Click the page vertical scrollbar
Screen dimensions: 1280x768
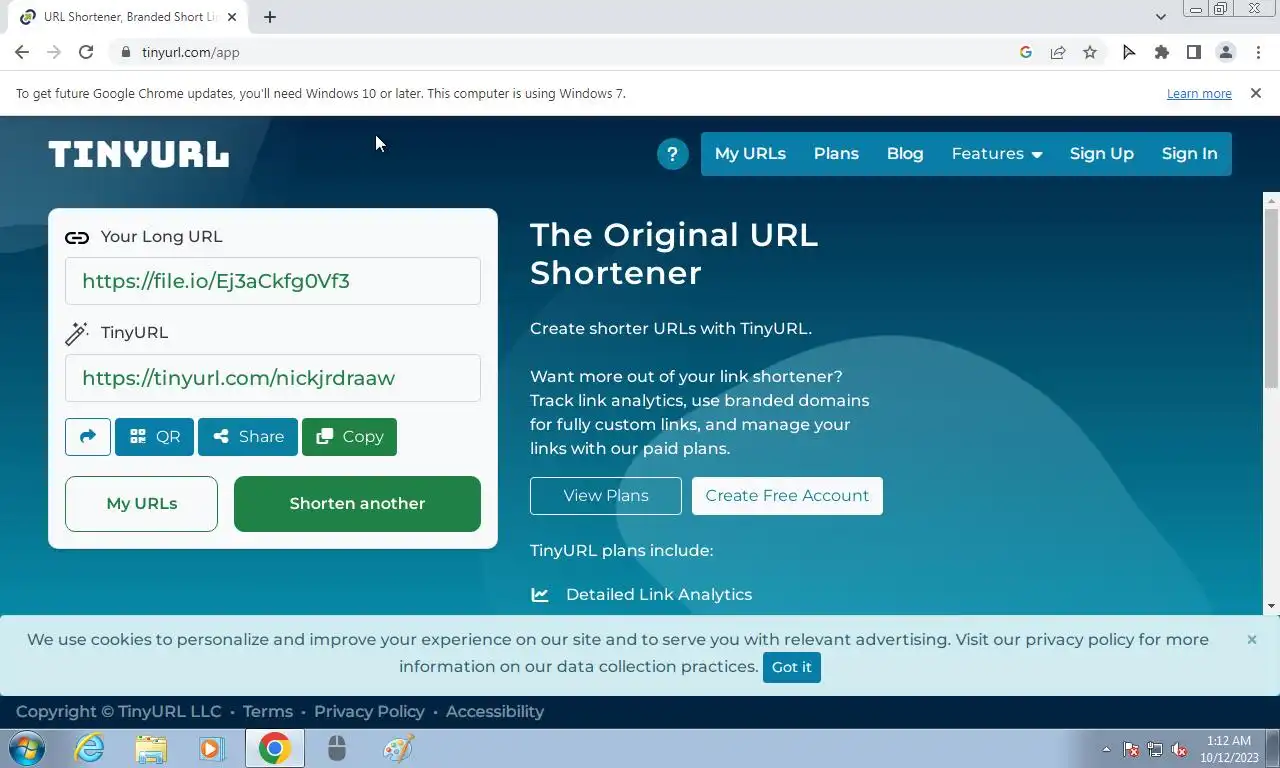click(x=1271, y=300)
